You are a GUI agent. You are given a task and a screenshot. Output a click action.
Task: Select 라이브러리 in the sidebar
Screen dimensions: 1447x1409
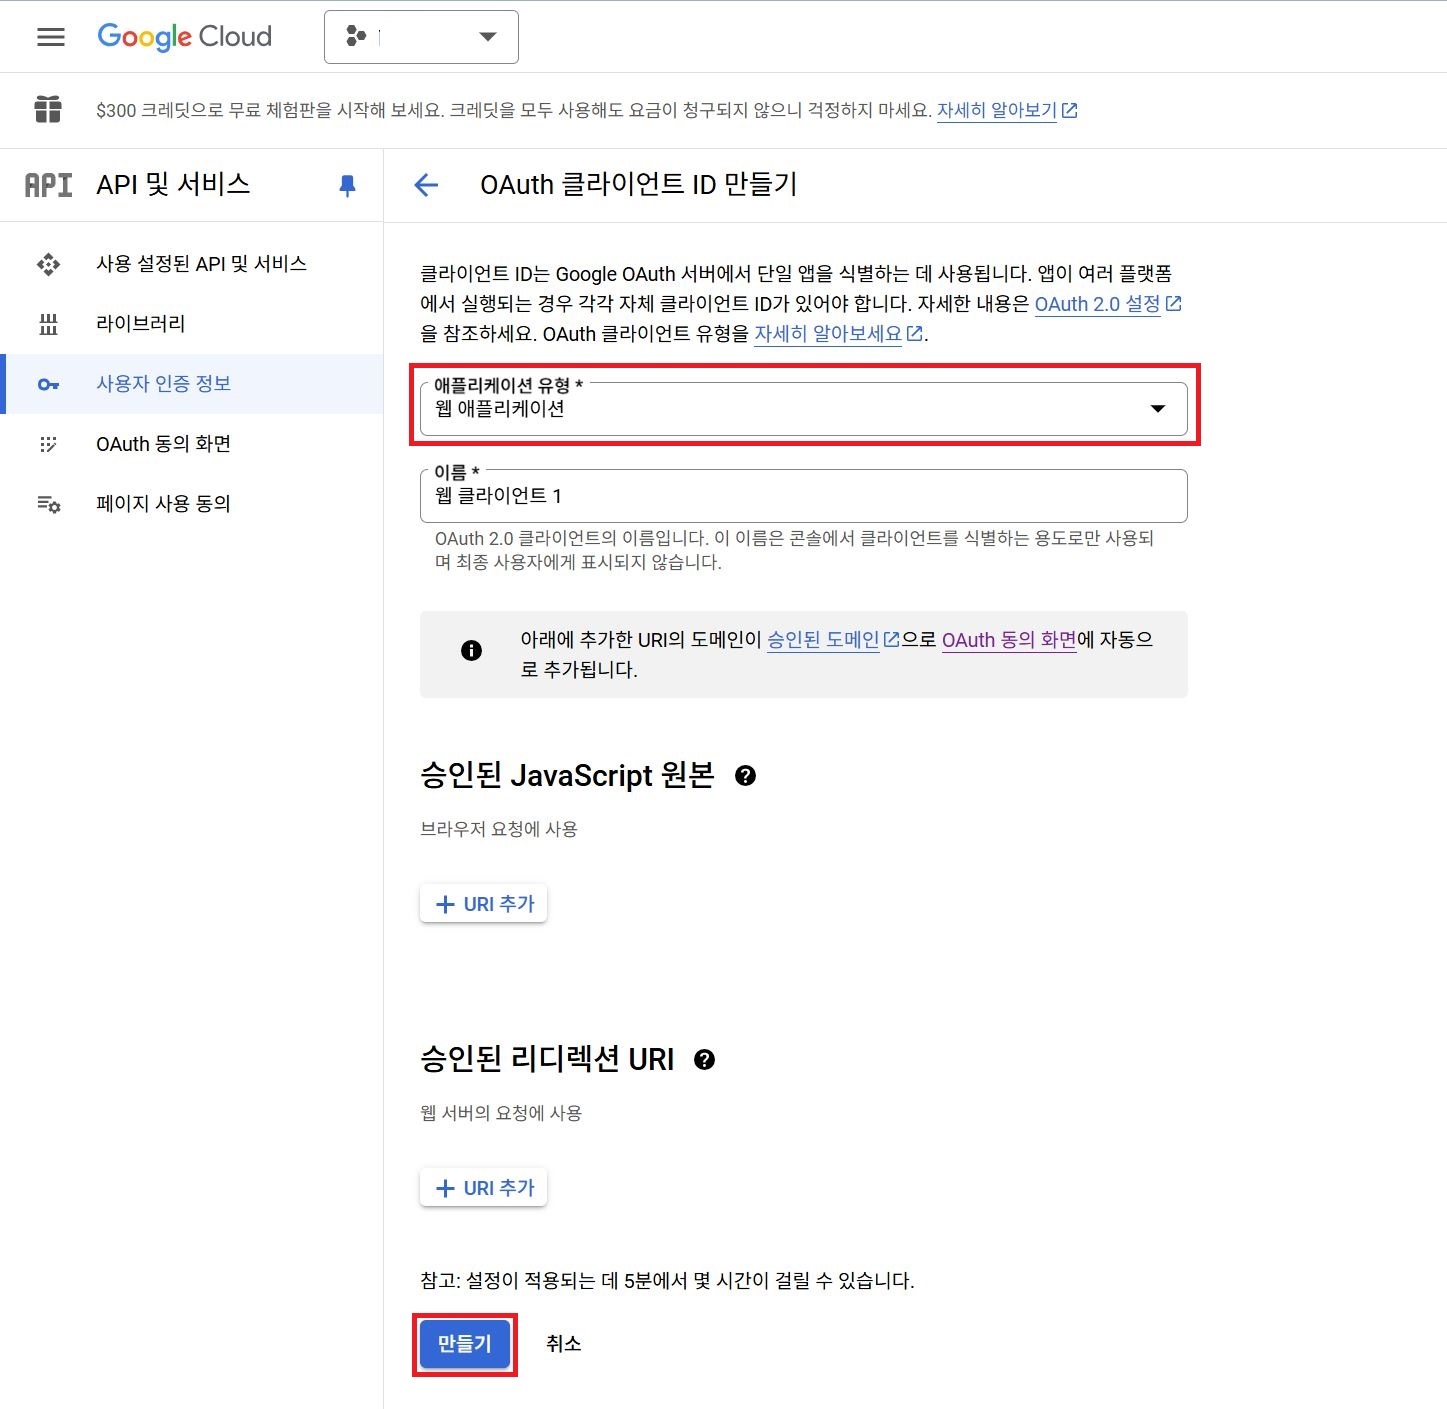140,324
